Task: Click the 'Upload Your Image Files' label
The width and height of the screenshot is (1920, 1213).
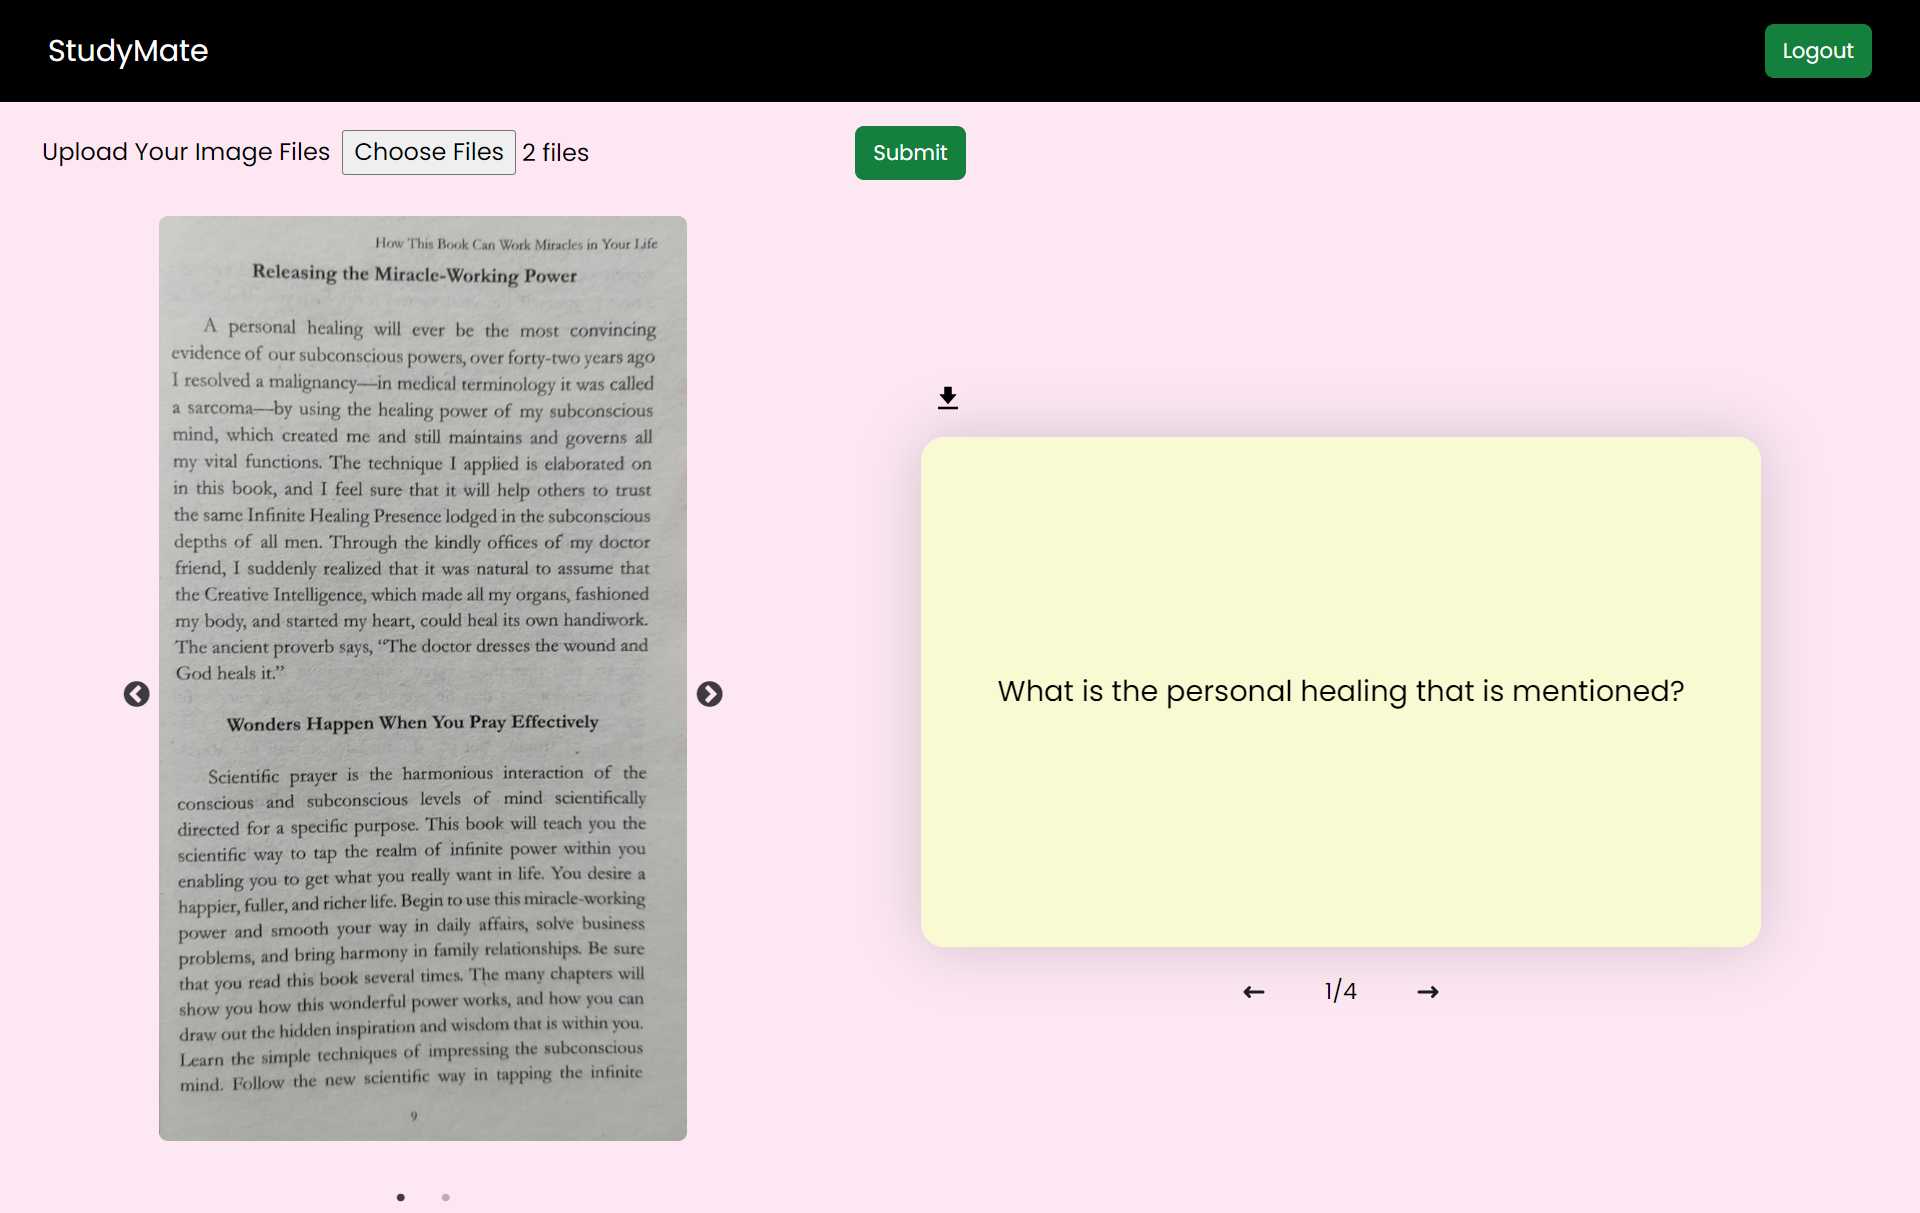Action: 186,152
